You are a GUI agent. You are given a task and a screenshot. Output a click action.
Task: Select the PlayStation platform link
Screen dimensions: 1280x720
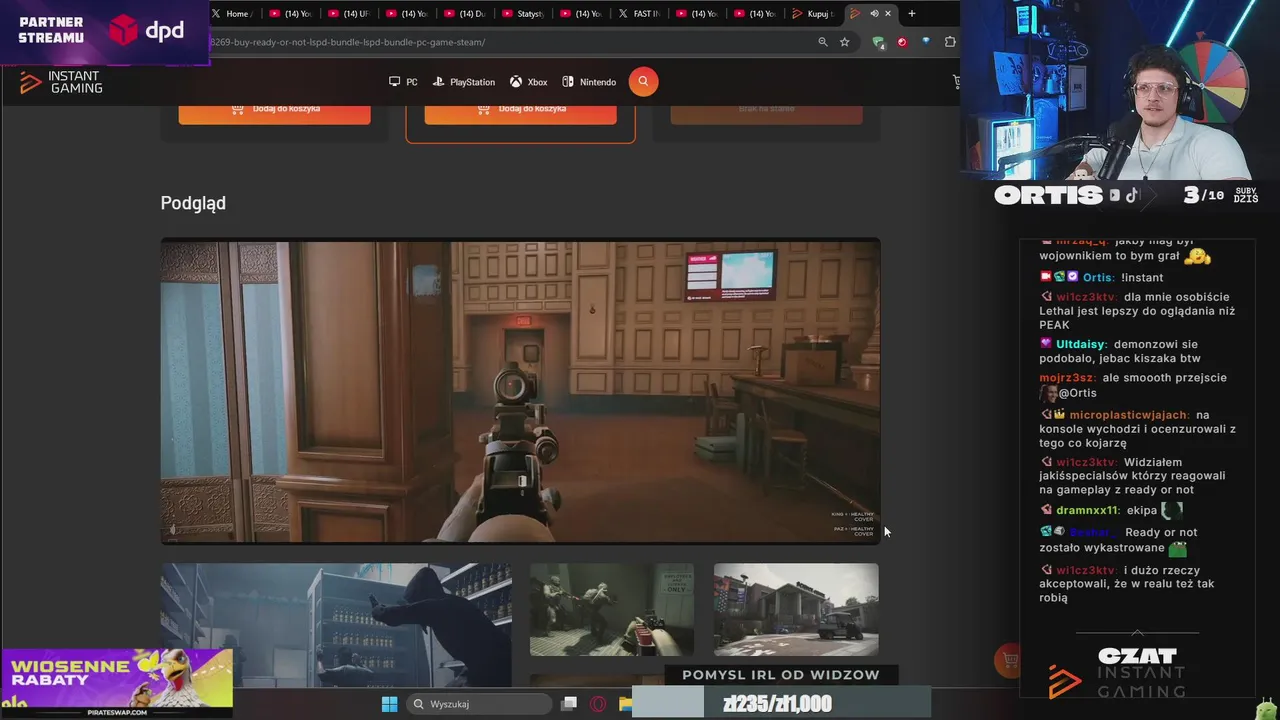point(464,82)
